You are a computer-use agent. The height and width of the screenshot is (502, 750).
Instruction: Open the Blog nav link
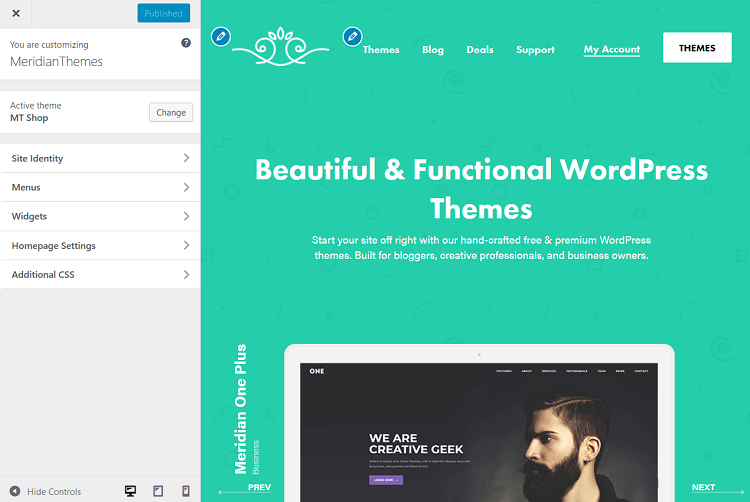coord(433,50)
